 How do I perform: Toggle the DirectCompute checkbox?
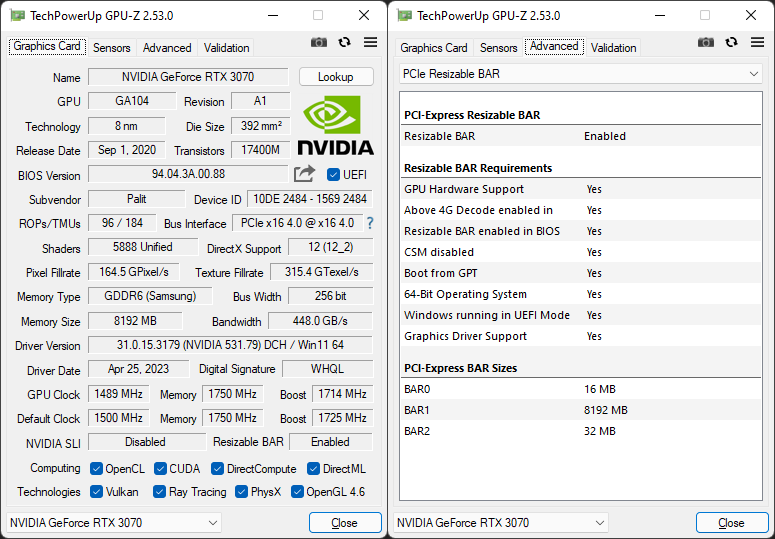click(217, 468)
